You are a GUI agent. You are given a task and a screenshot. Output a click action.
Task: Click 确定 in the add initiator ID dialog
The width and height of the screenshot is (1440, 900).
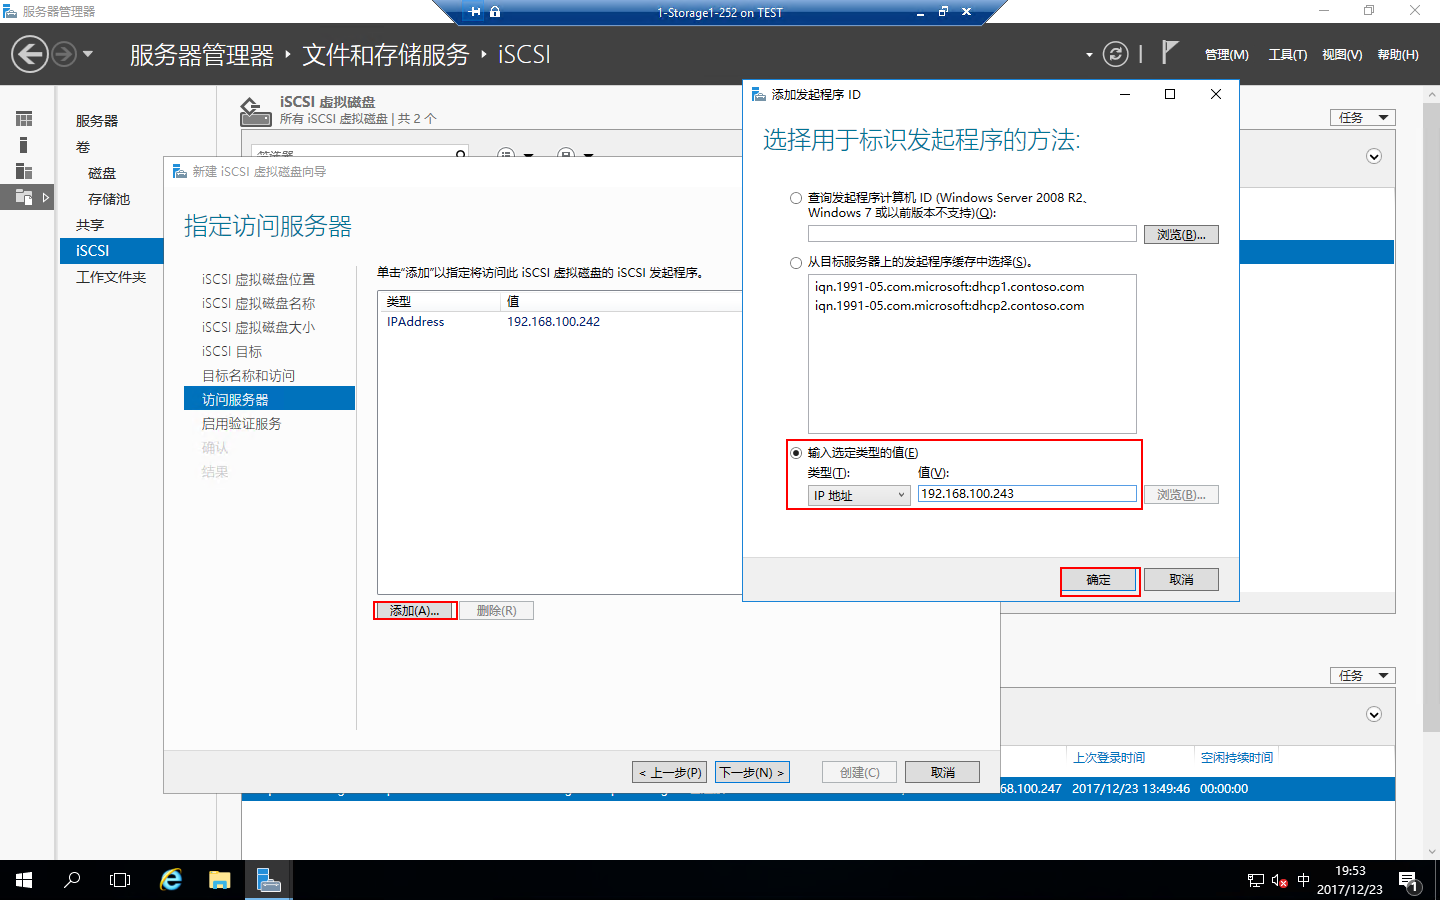[1099, 580]
